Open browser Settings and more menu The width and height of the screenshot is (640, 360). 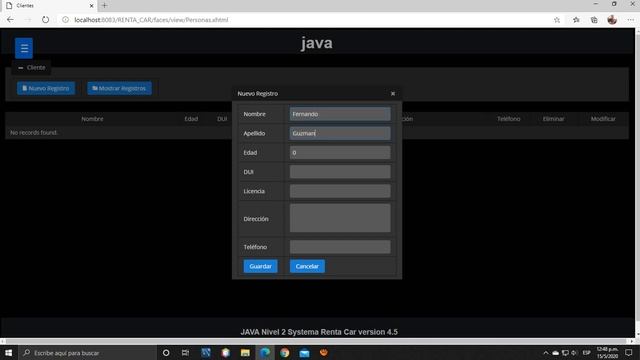[x=631, y=20]
